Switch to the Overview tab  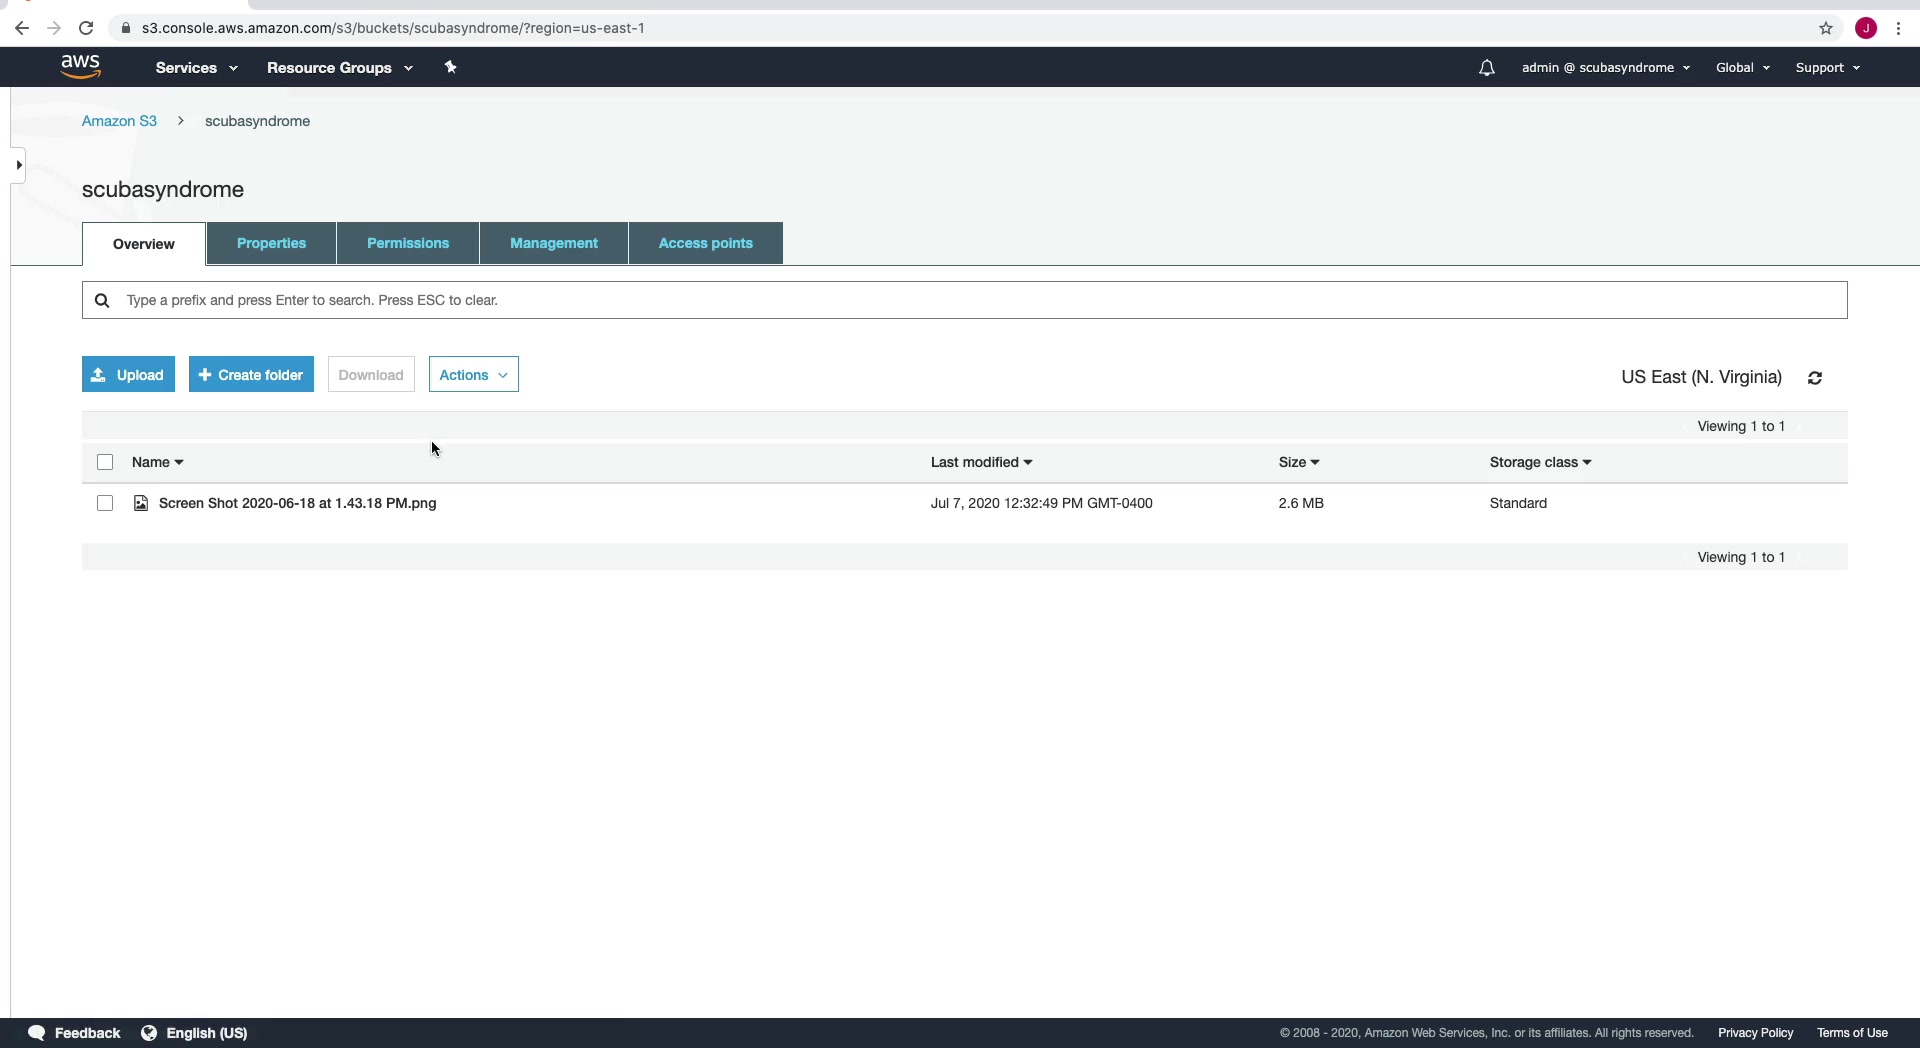(144, 244)
